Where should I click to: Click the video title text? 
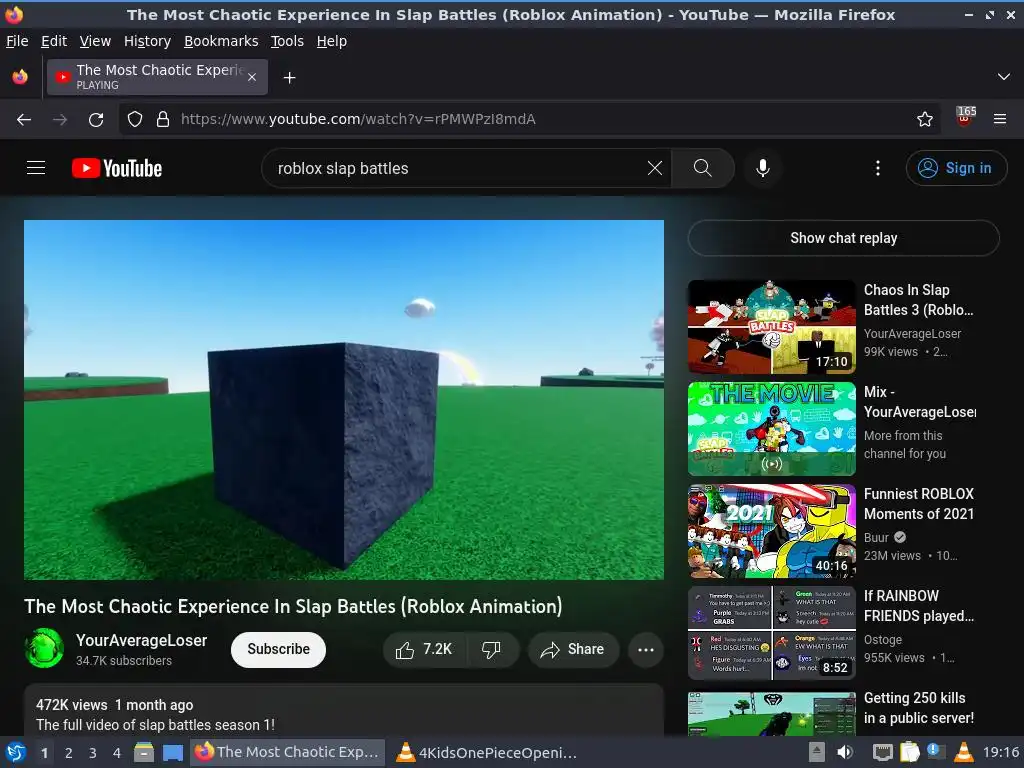click(293, 607)
